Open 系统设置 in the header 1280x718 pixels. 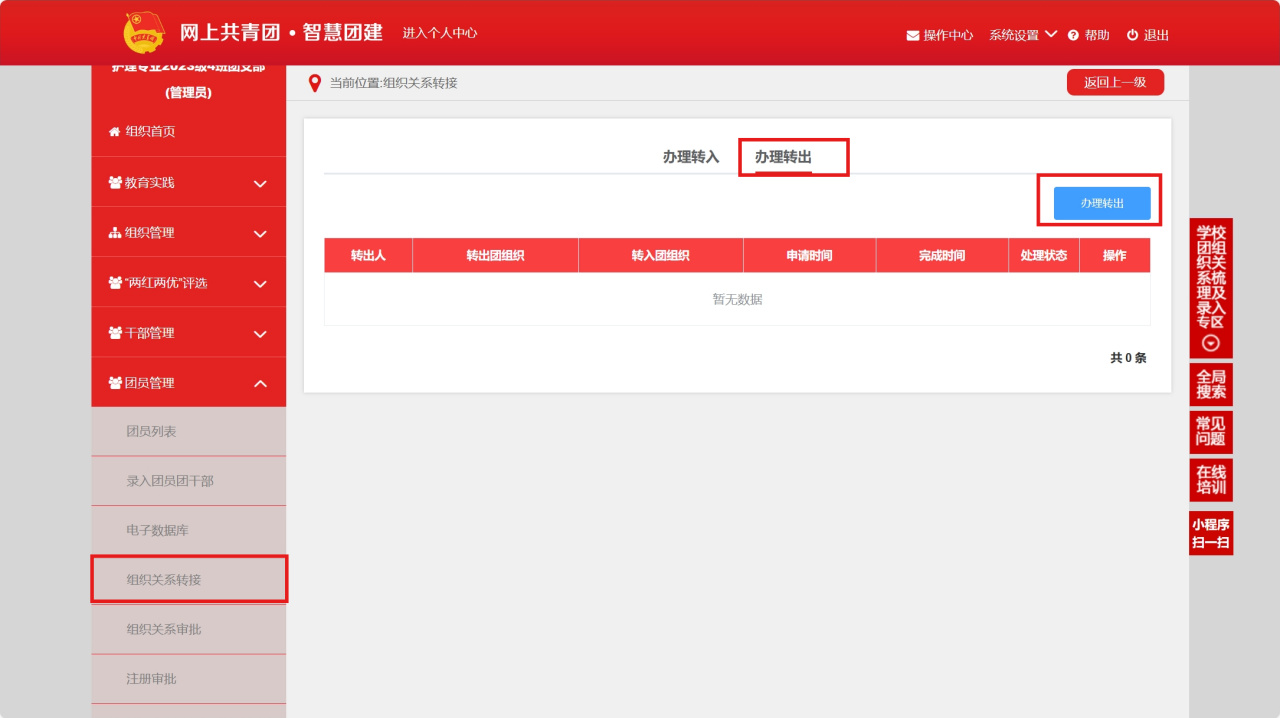[x=1014, y=35]
